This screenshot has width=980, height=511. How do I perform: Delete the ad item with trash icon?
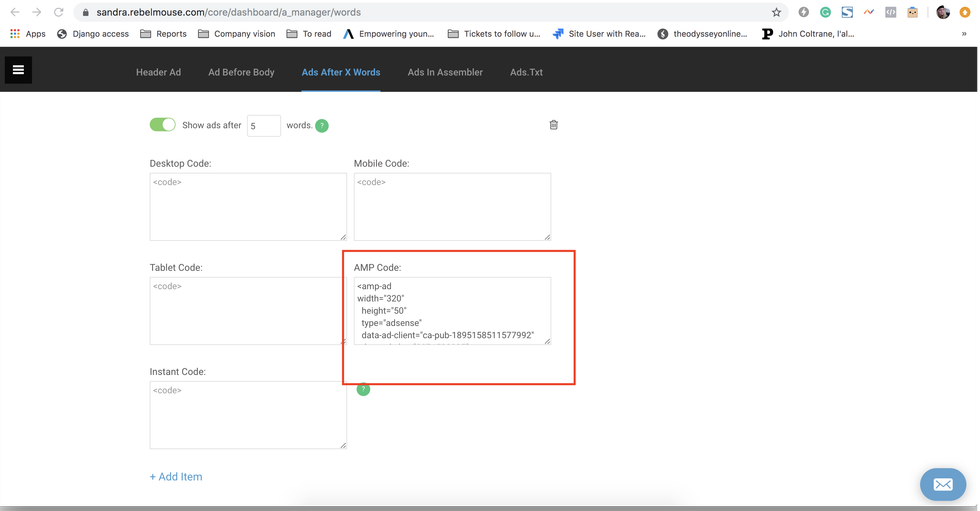553,125
